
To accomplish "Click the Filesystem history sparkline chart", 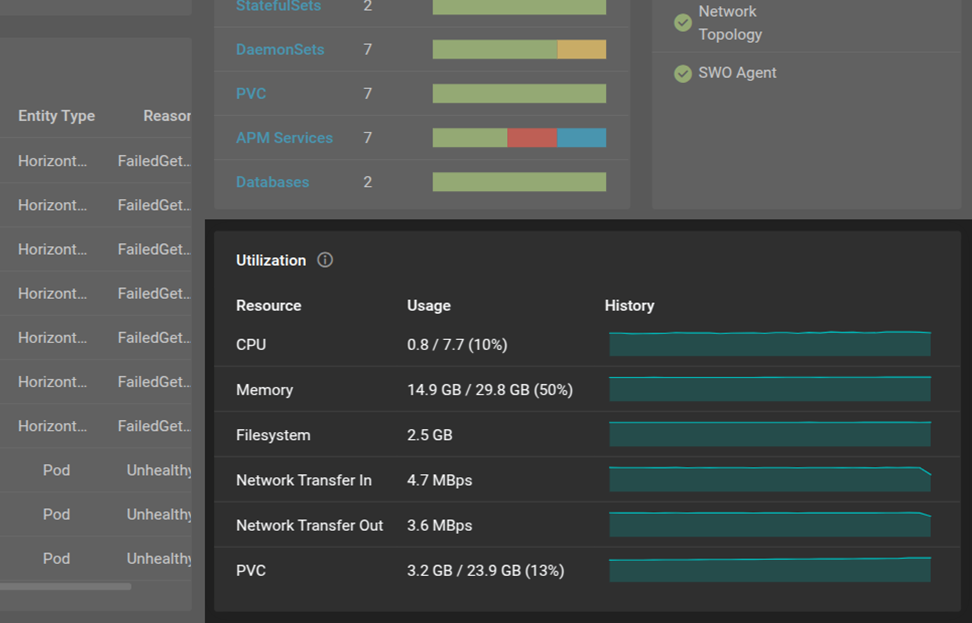I will coord(770,434).
